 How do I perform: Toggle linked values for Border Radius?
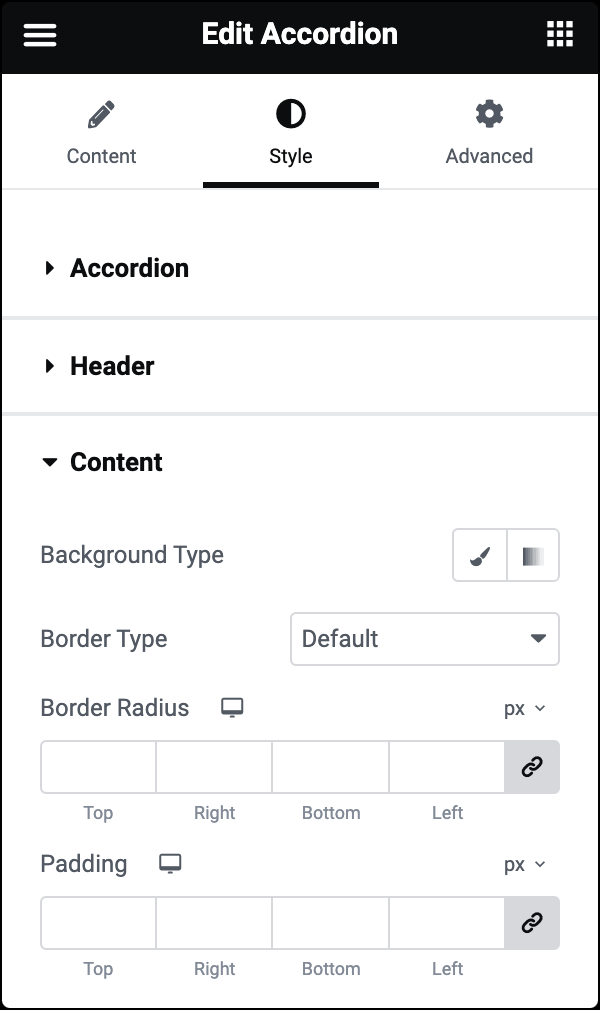coord(532,767)
